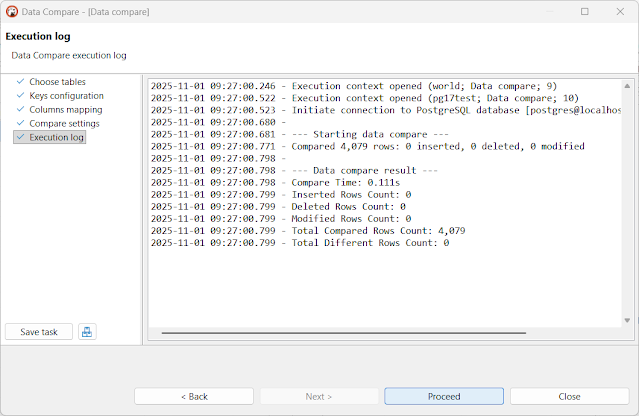The width and height of the screenshot is (639, 416).
Task: Click the checkmark icon beside Compare settings
Action: 20,123
